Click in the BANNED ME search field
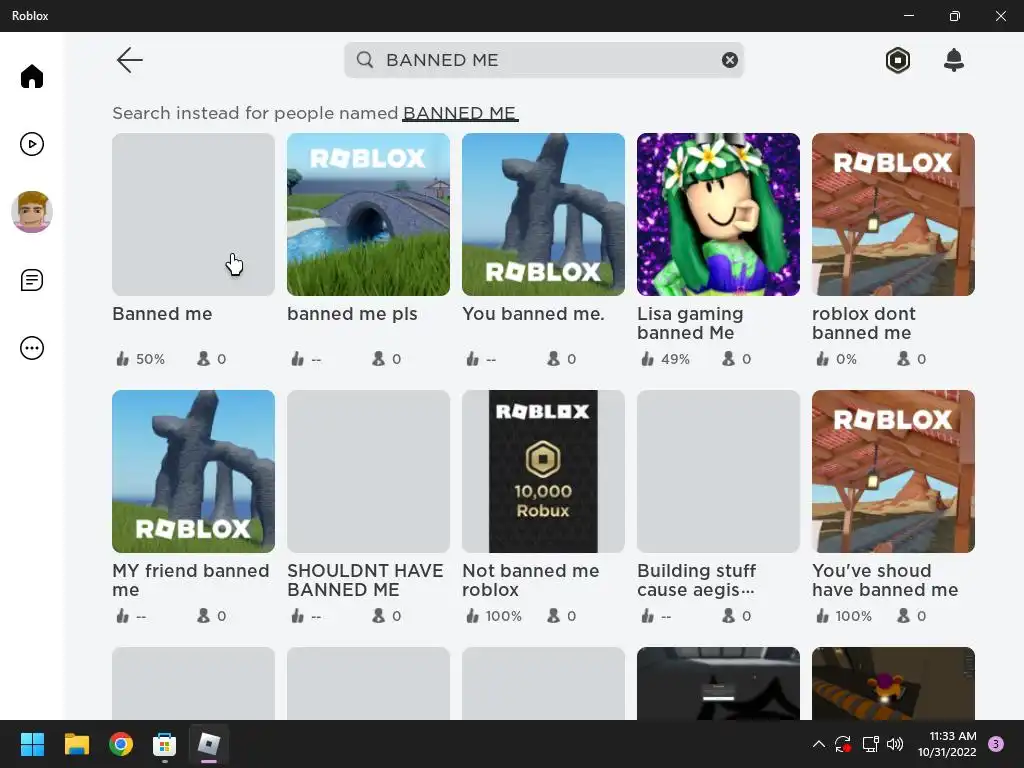 (543, 60)
